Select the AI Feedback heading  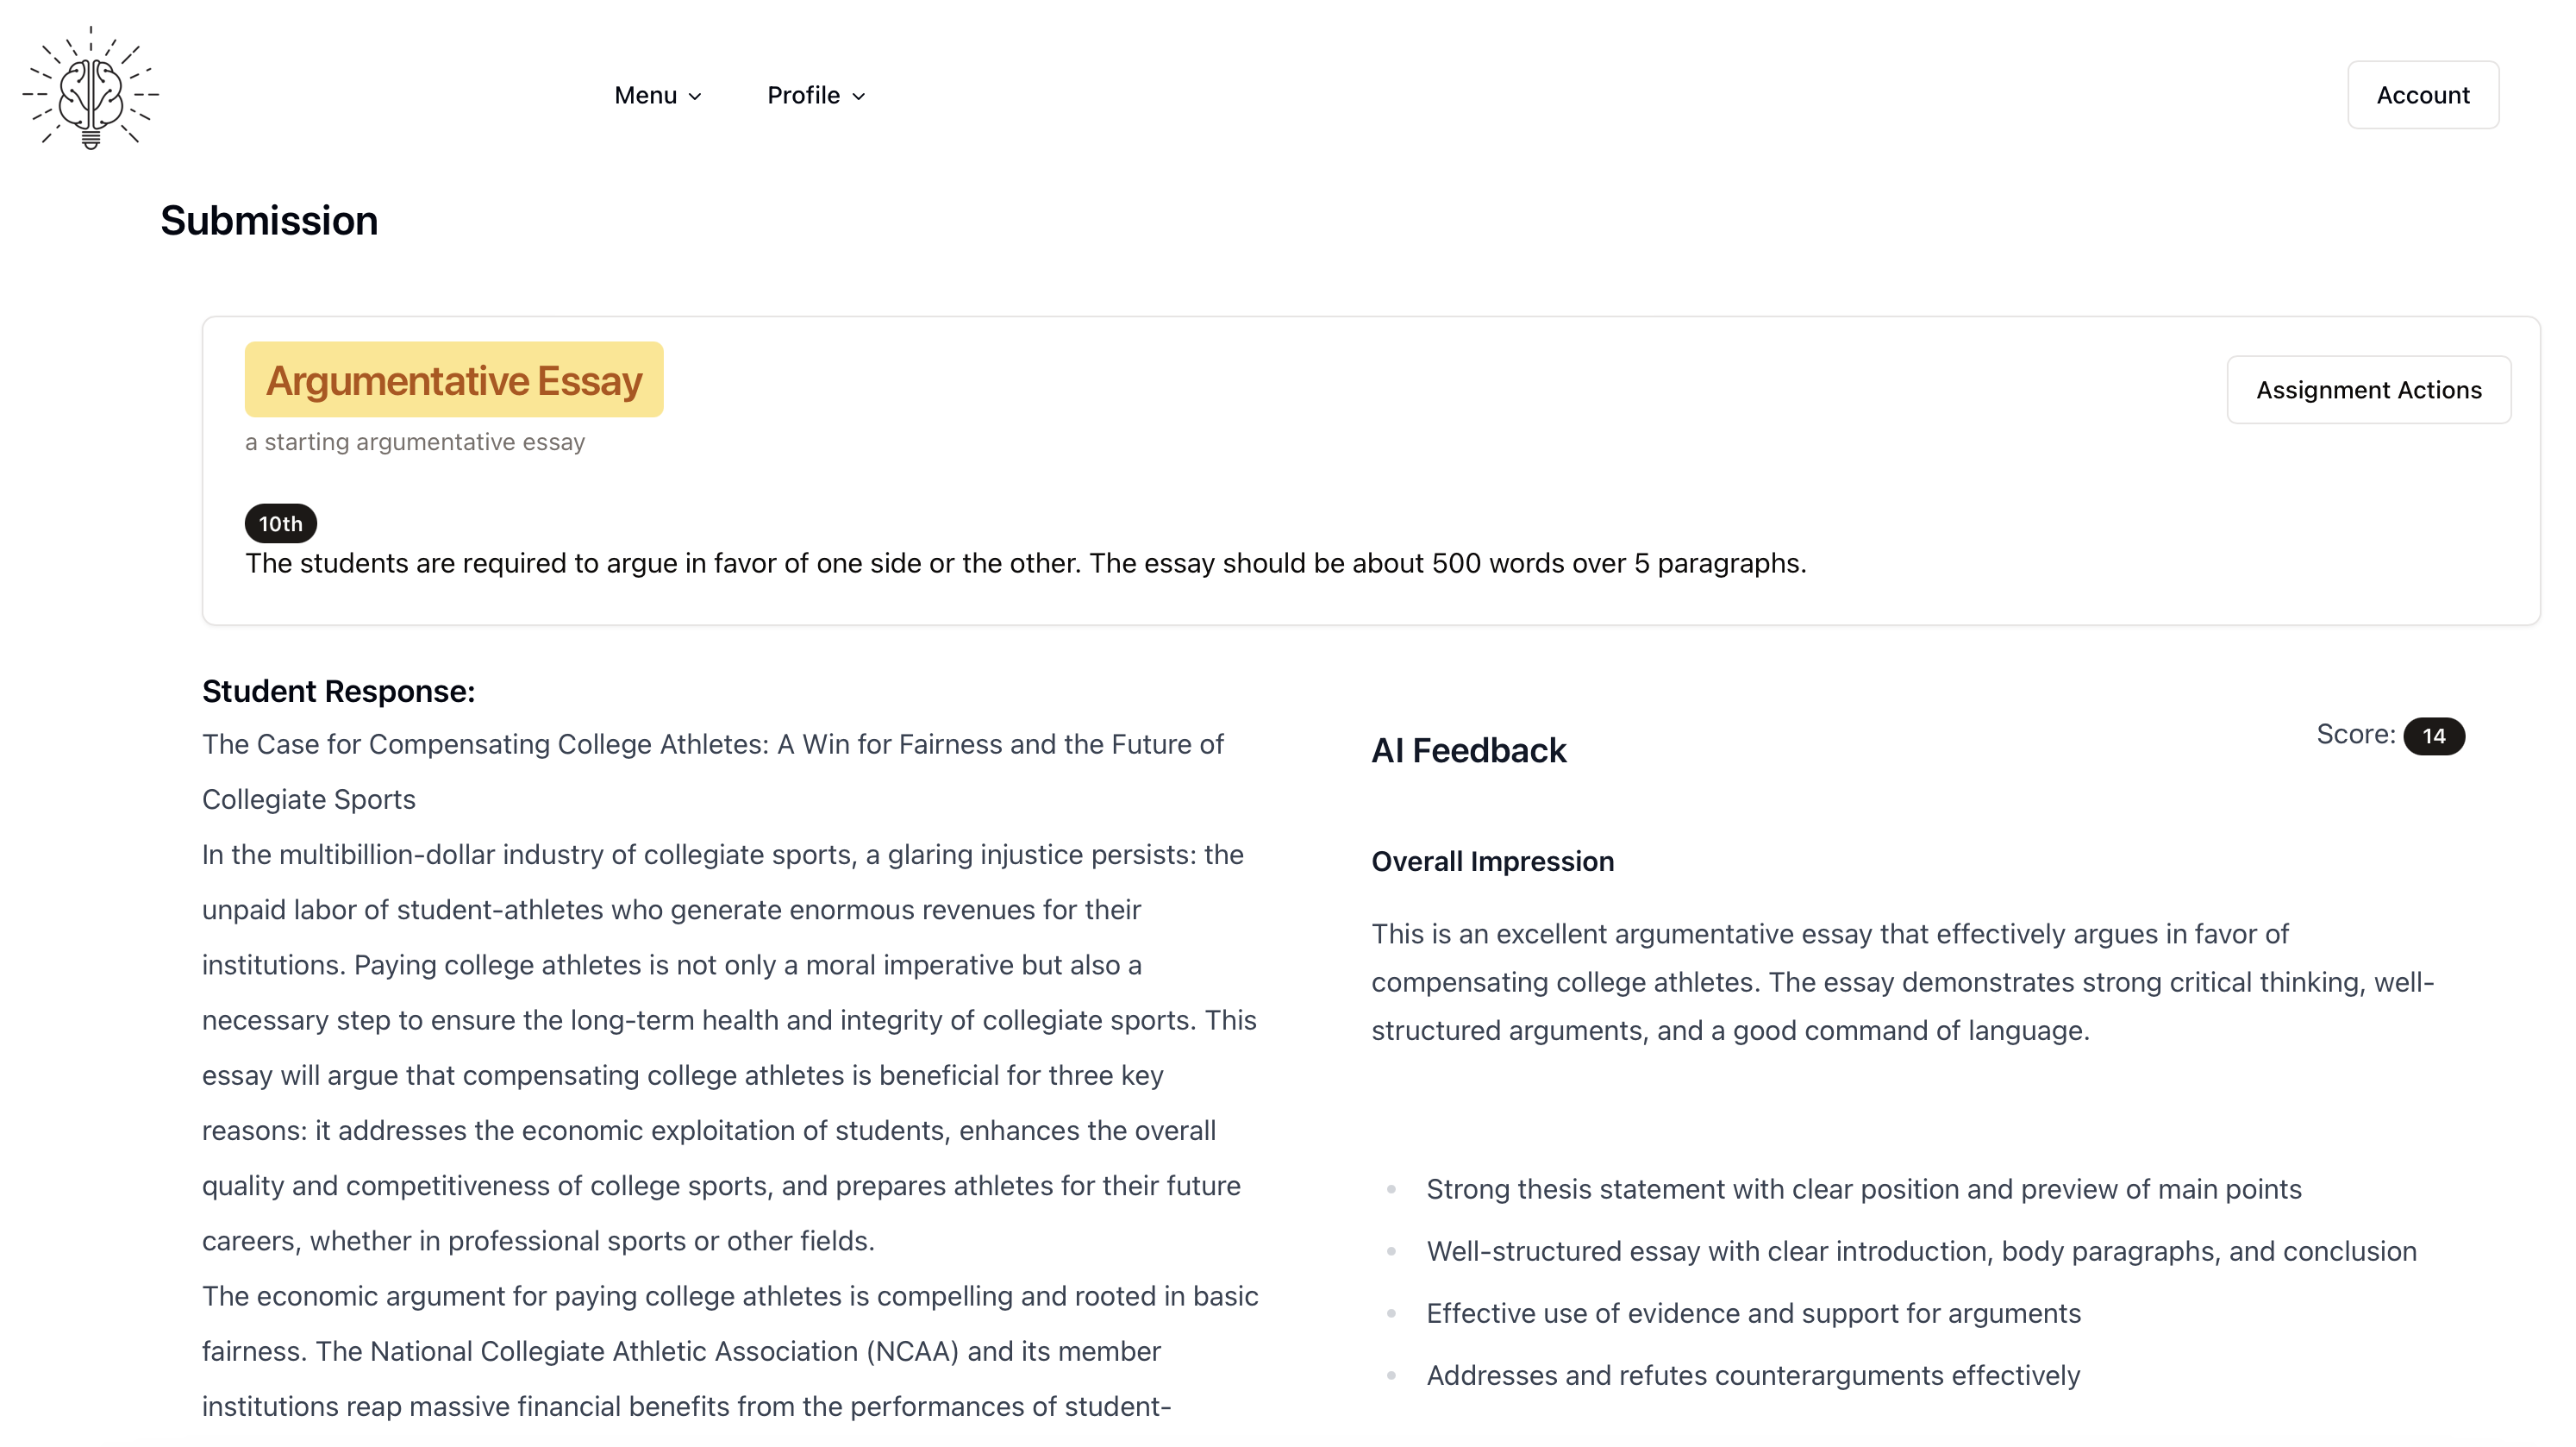(1467, 751)
